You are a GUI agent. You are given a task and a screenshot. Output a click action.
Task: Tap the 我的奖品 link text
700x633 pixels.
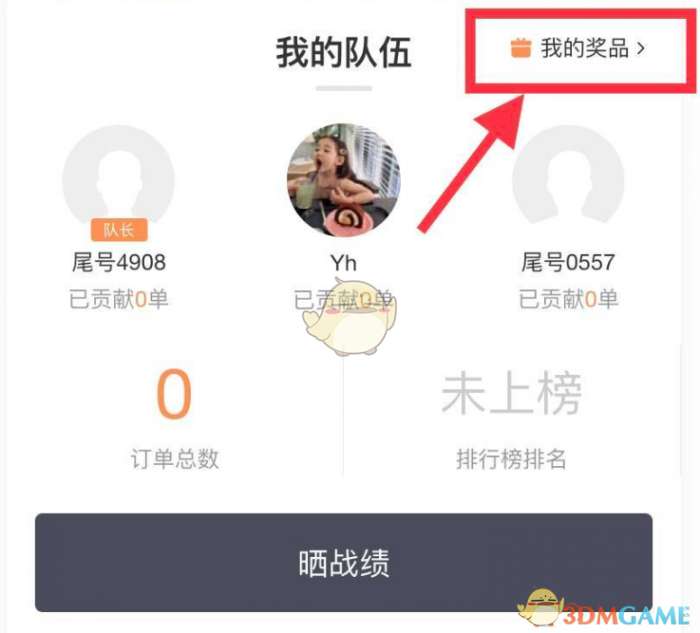coord(585,48)
